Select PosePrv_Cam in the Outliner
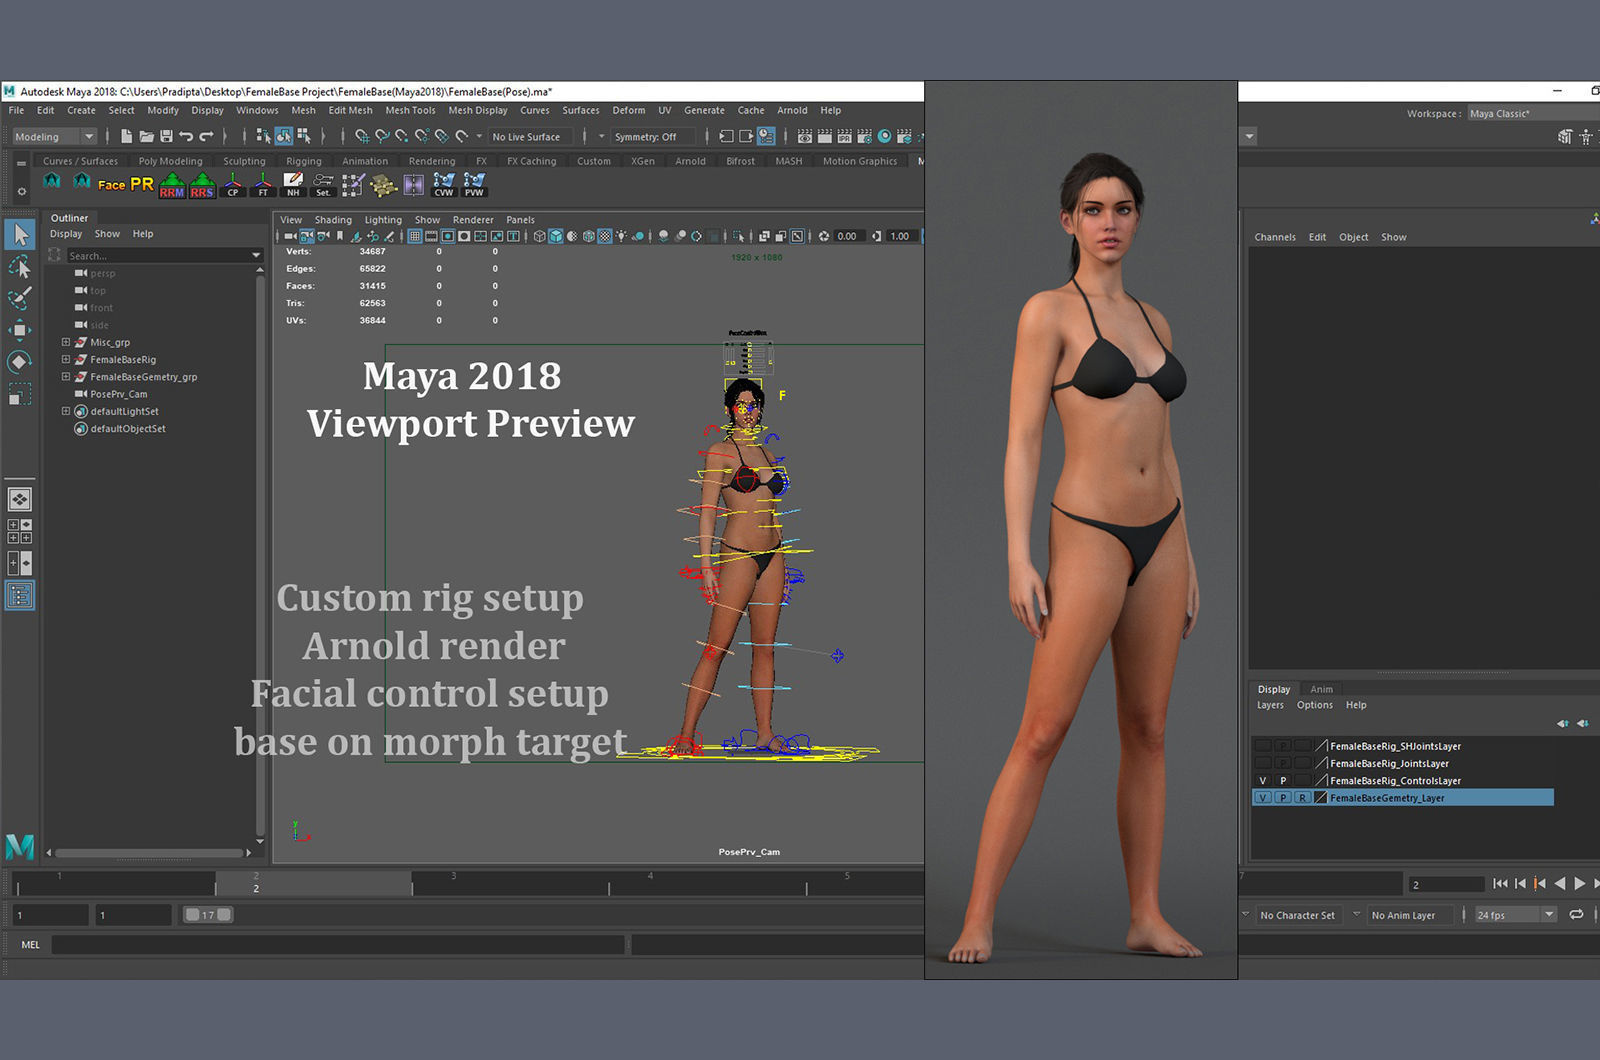 click(x=119, y=394)
